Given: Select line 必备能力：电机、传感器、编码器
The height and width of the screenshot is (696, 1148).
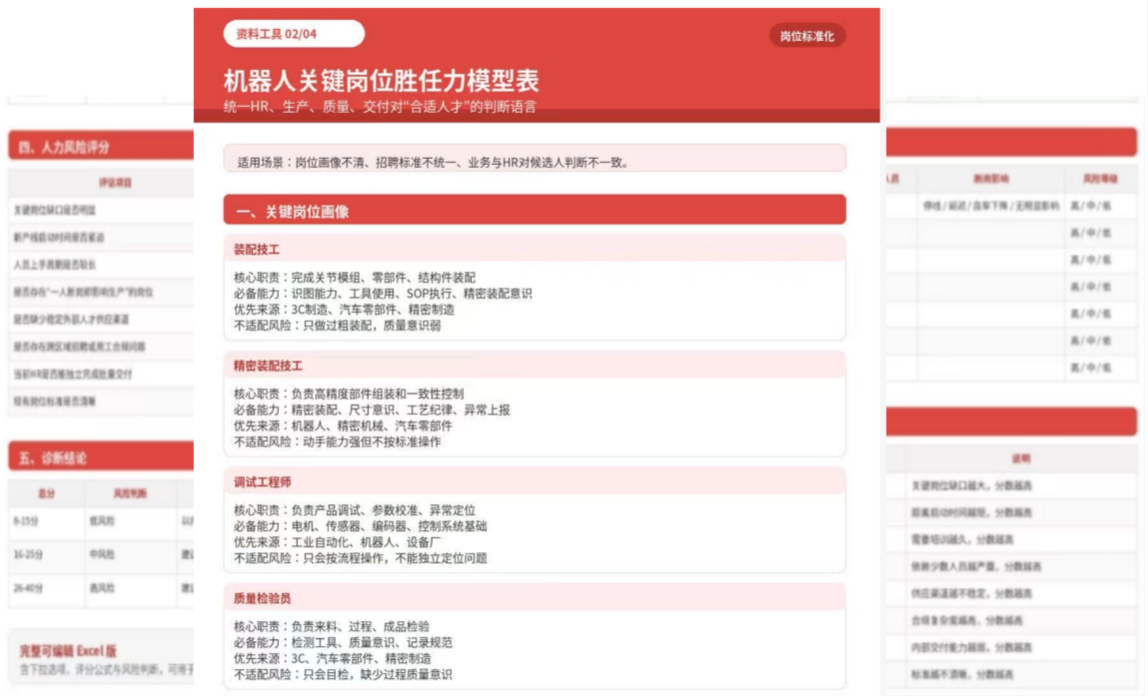Looking at the screenshot, I should 359,526.
